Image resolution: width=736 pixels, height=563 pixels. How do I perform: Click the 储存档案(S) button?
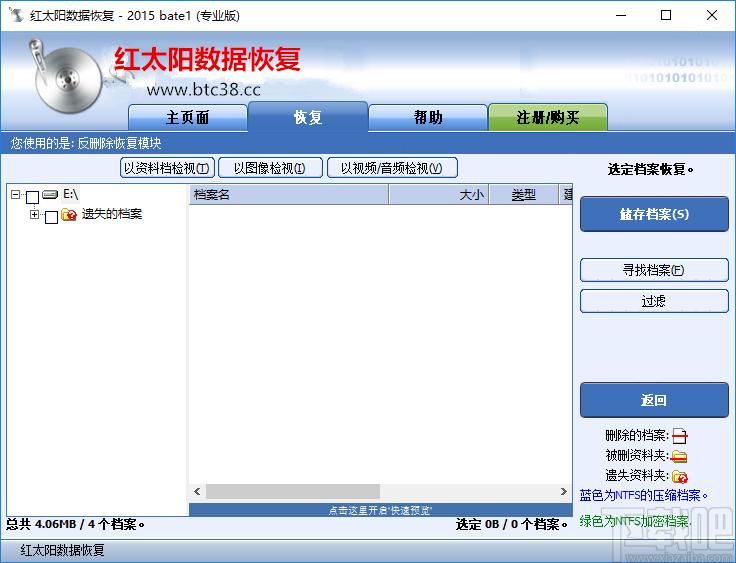[654, 214]
